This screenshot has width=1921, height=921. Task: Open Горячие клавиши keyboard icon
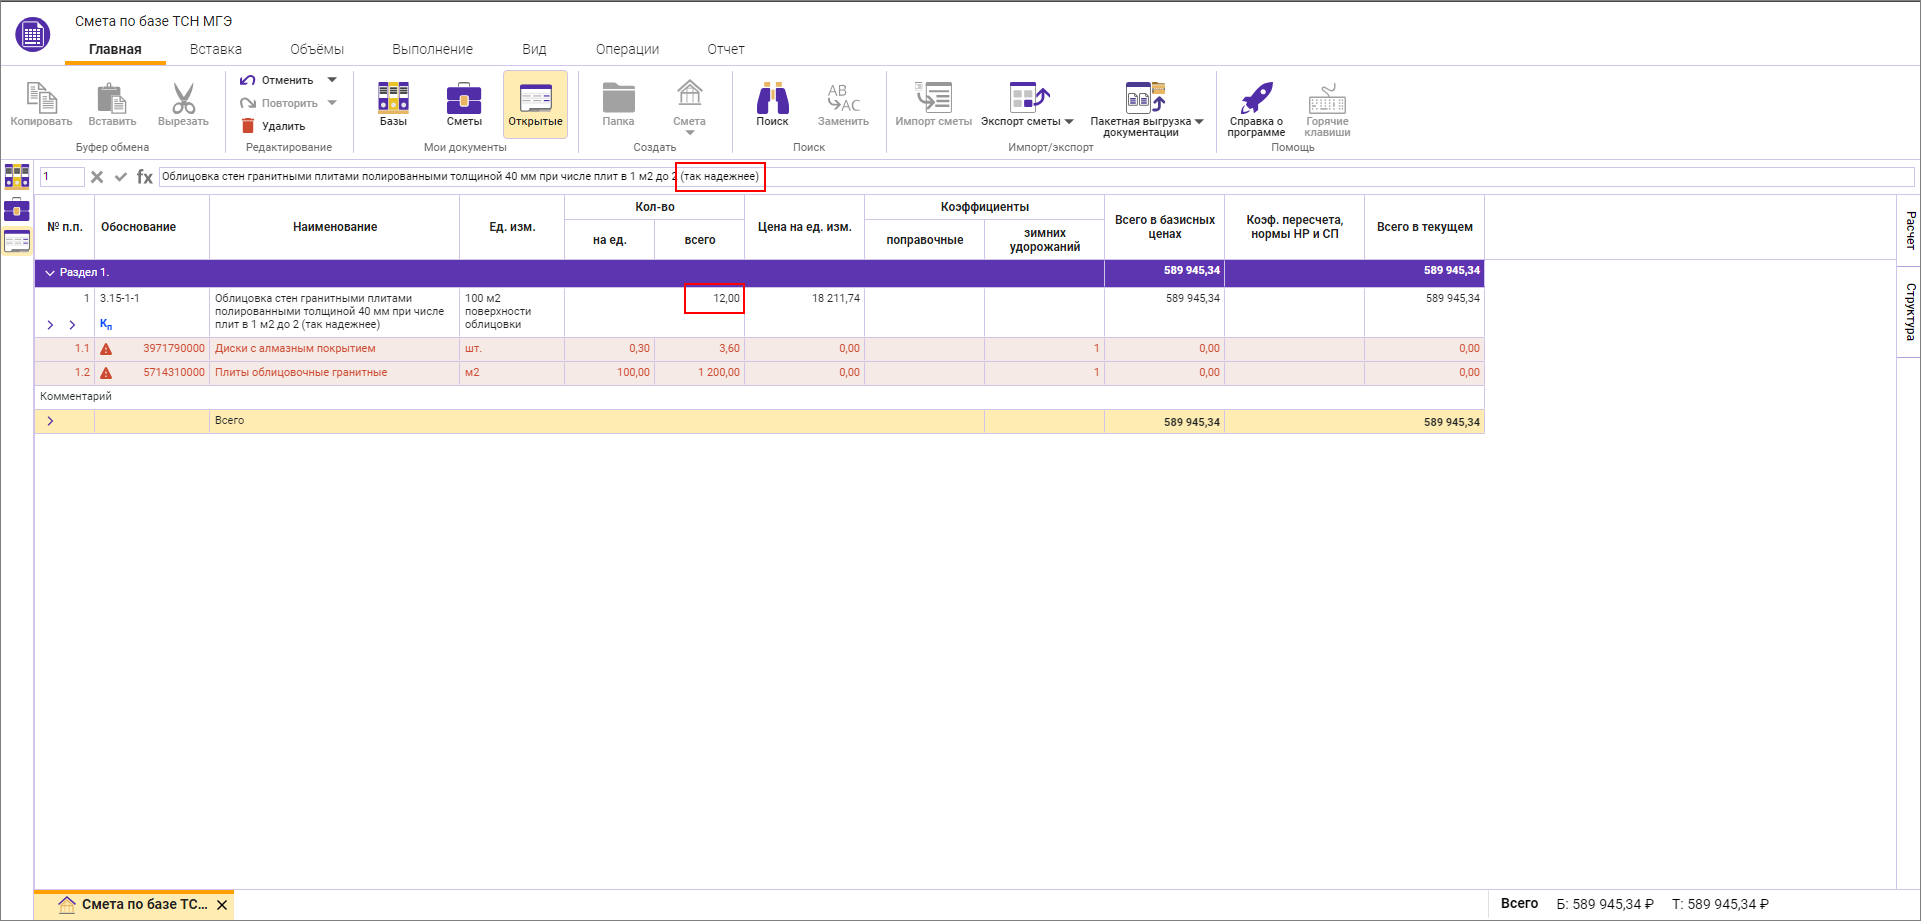(1327, 98)
